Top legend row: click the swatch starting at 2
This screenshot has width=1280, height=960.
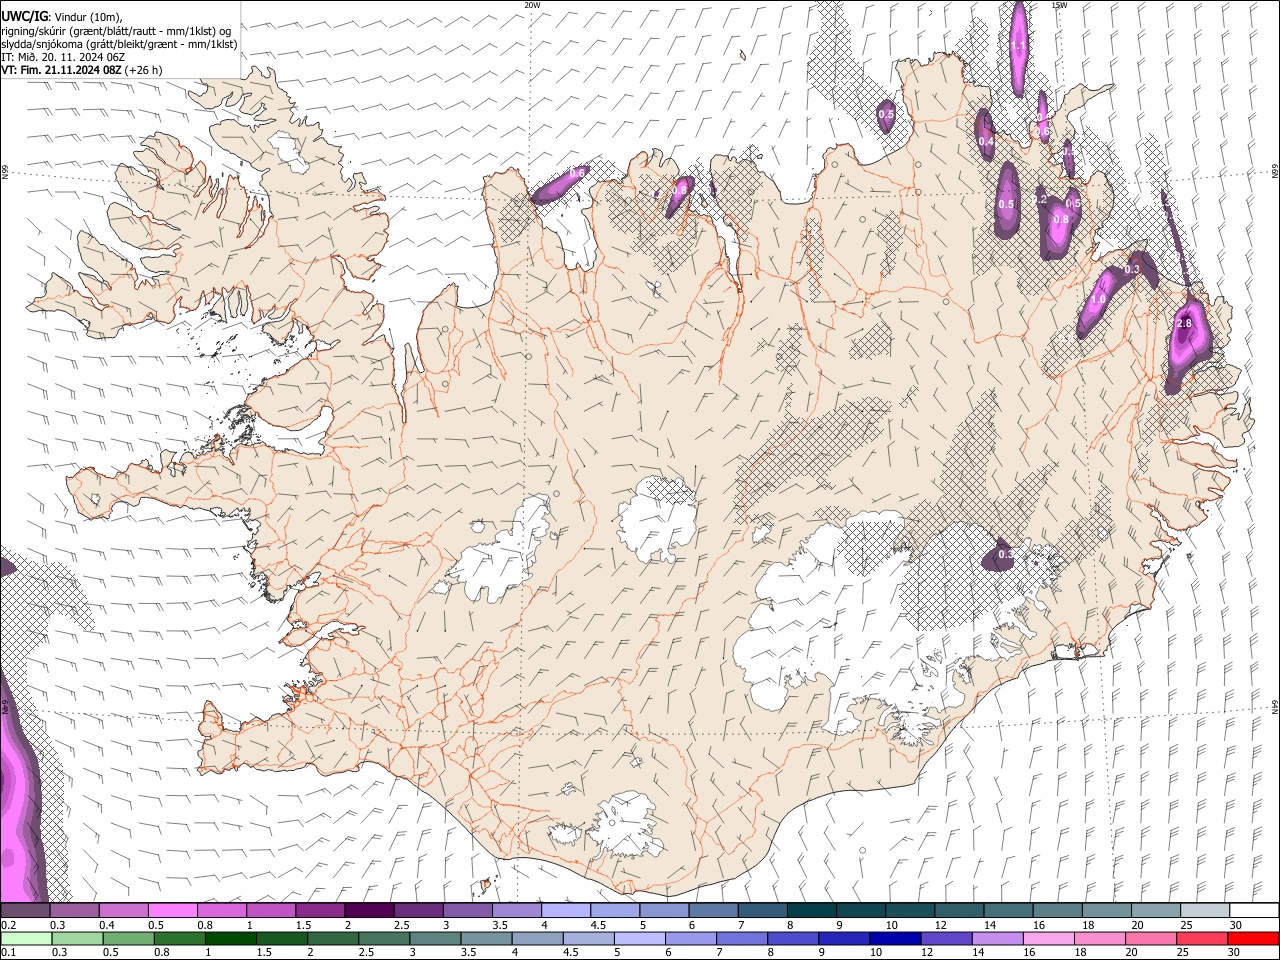click(369, 910)
